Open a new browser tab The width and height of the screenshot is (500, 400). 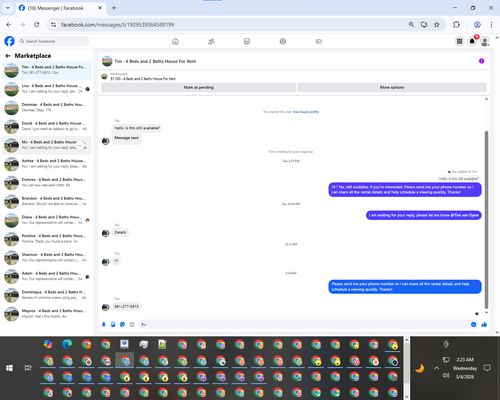114,8
